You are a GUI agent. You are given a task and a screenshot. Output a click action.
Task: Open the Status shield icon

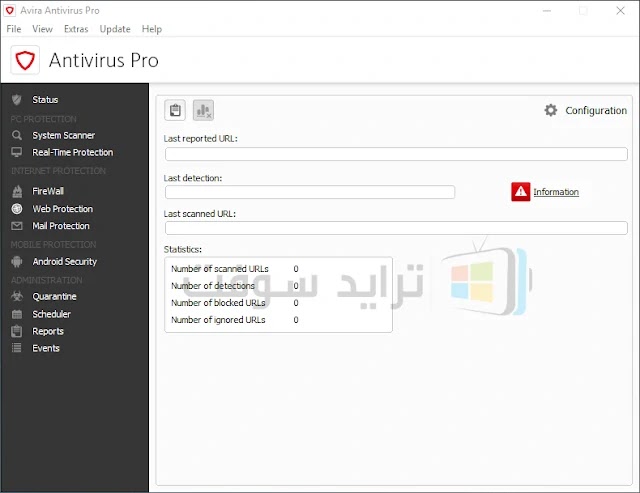coord(17,100)
